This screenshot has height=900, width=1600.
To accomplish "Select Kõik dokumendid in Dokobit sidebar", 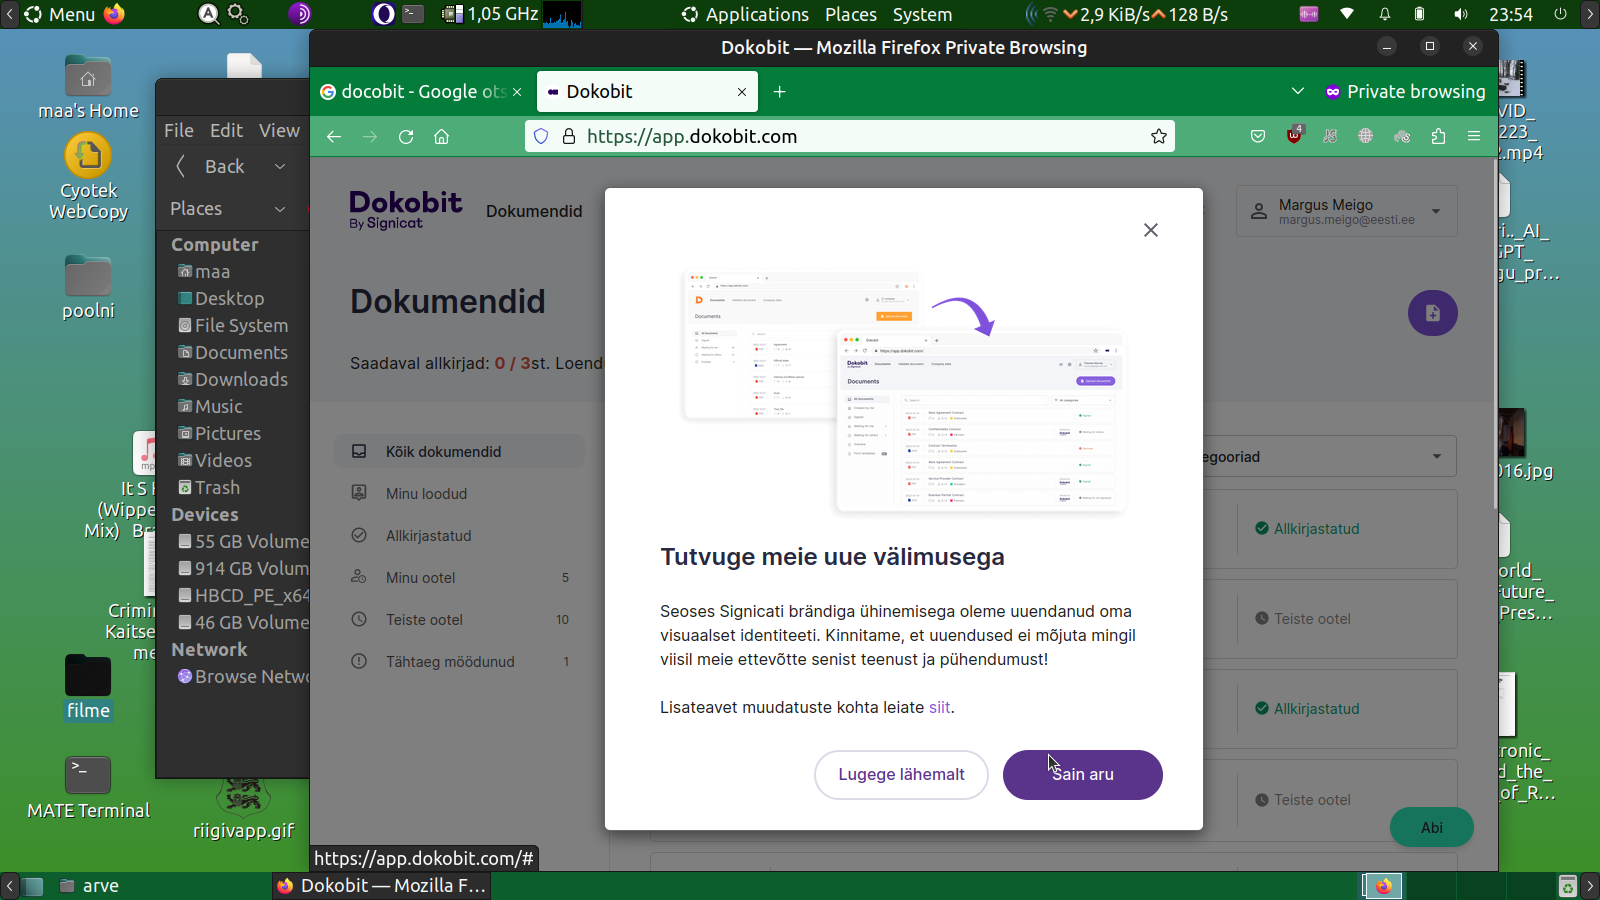I will coord(460,452).
